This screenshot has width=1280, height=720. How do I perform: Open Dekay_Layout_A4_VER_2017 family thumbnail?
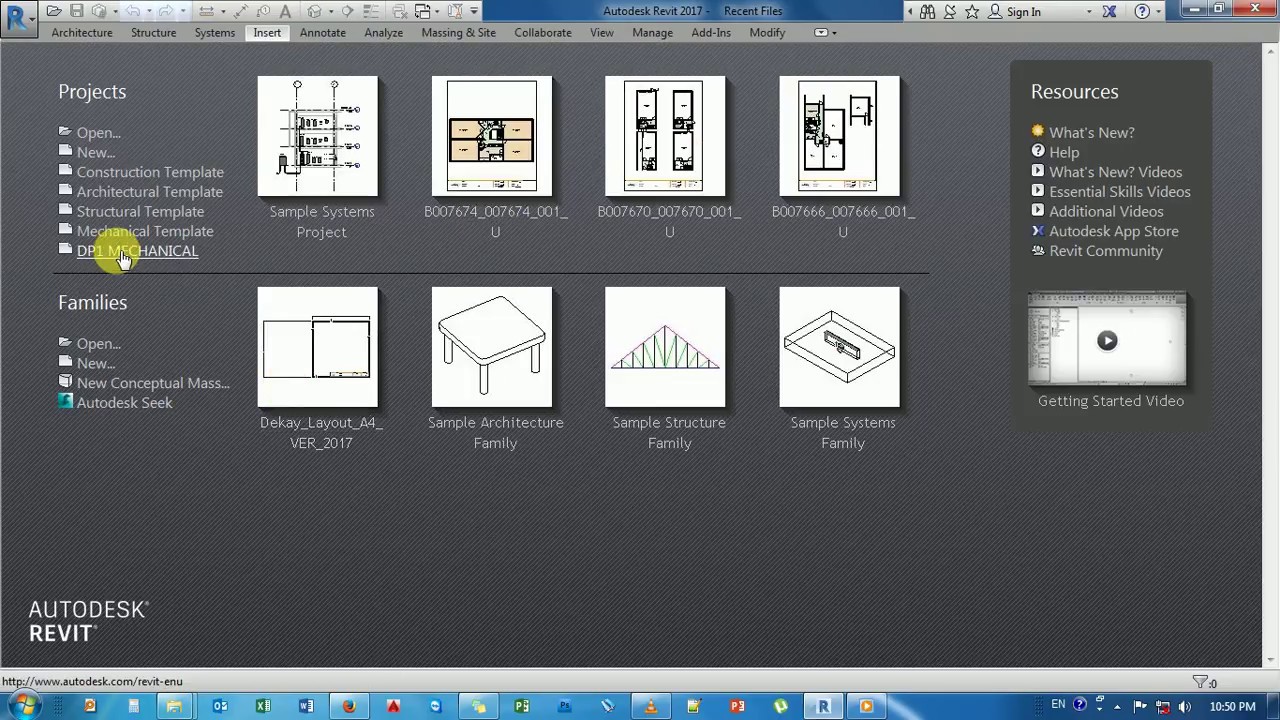(x=318, y=347)
